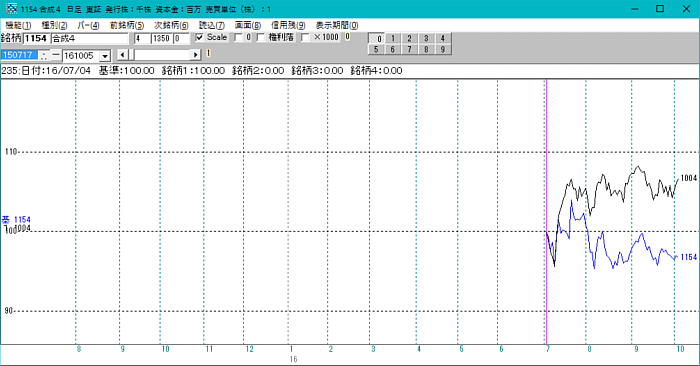Click the scrollbar right arrow

(x=196, y=55)
